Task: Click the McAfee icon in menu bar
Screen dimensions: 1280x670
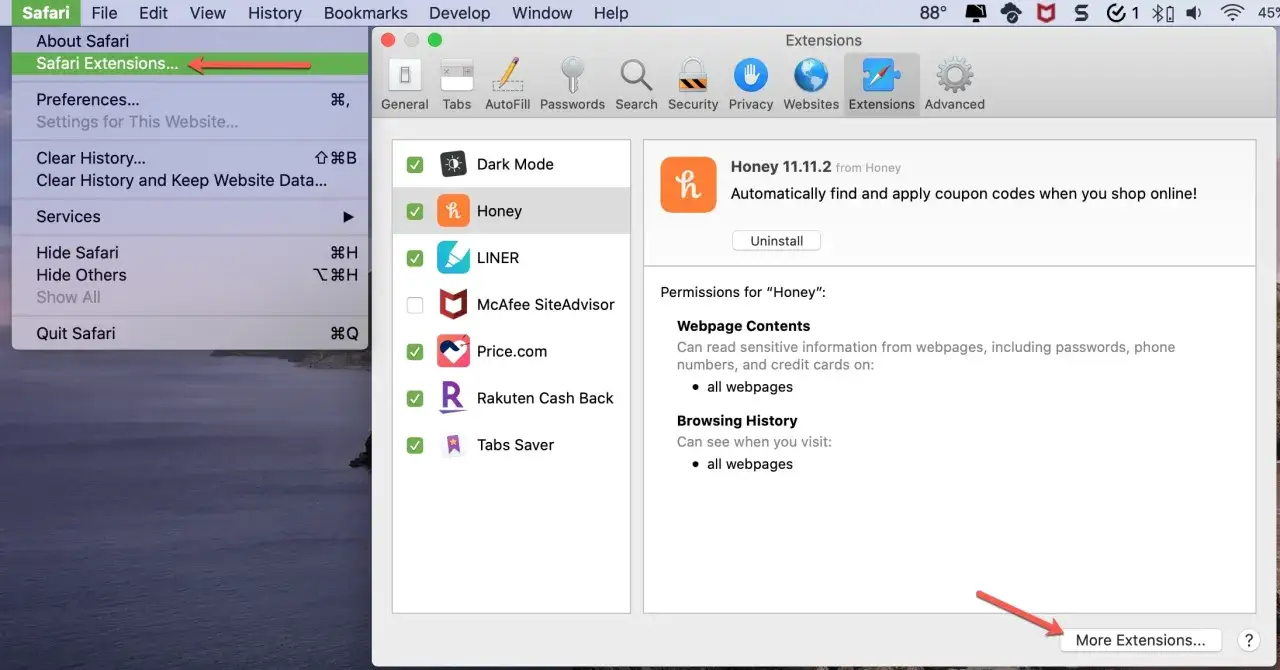Action: [1046, 13]
